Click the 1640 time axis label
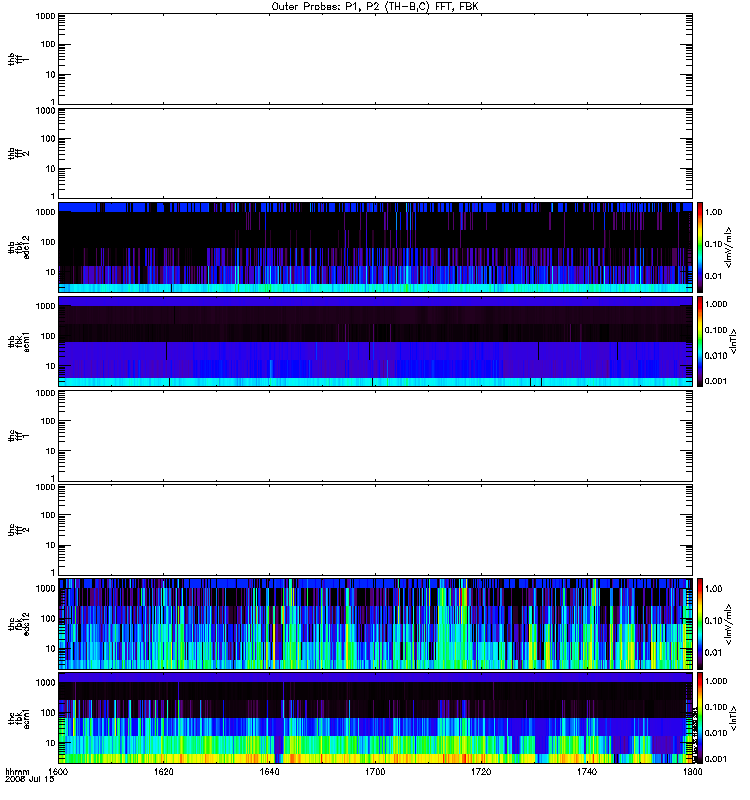The image size is (750, 800). tap(269, 771)
